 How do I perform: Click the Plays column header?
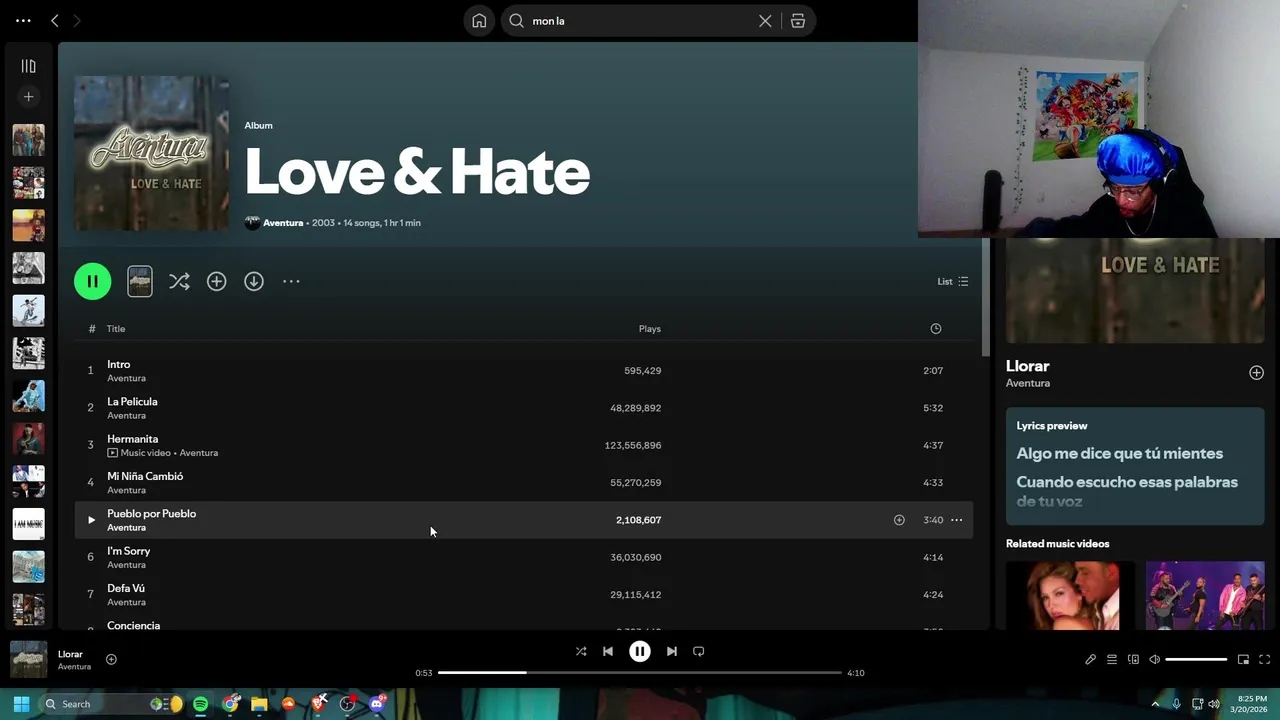(x=650, y=329)
